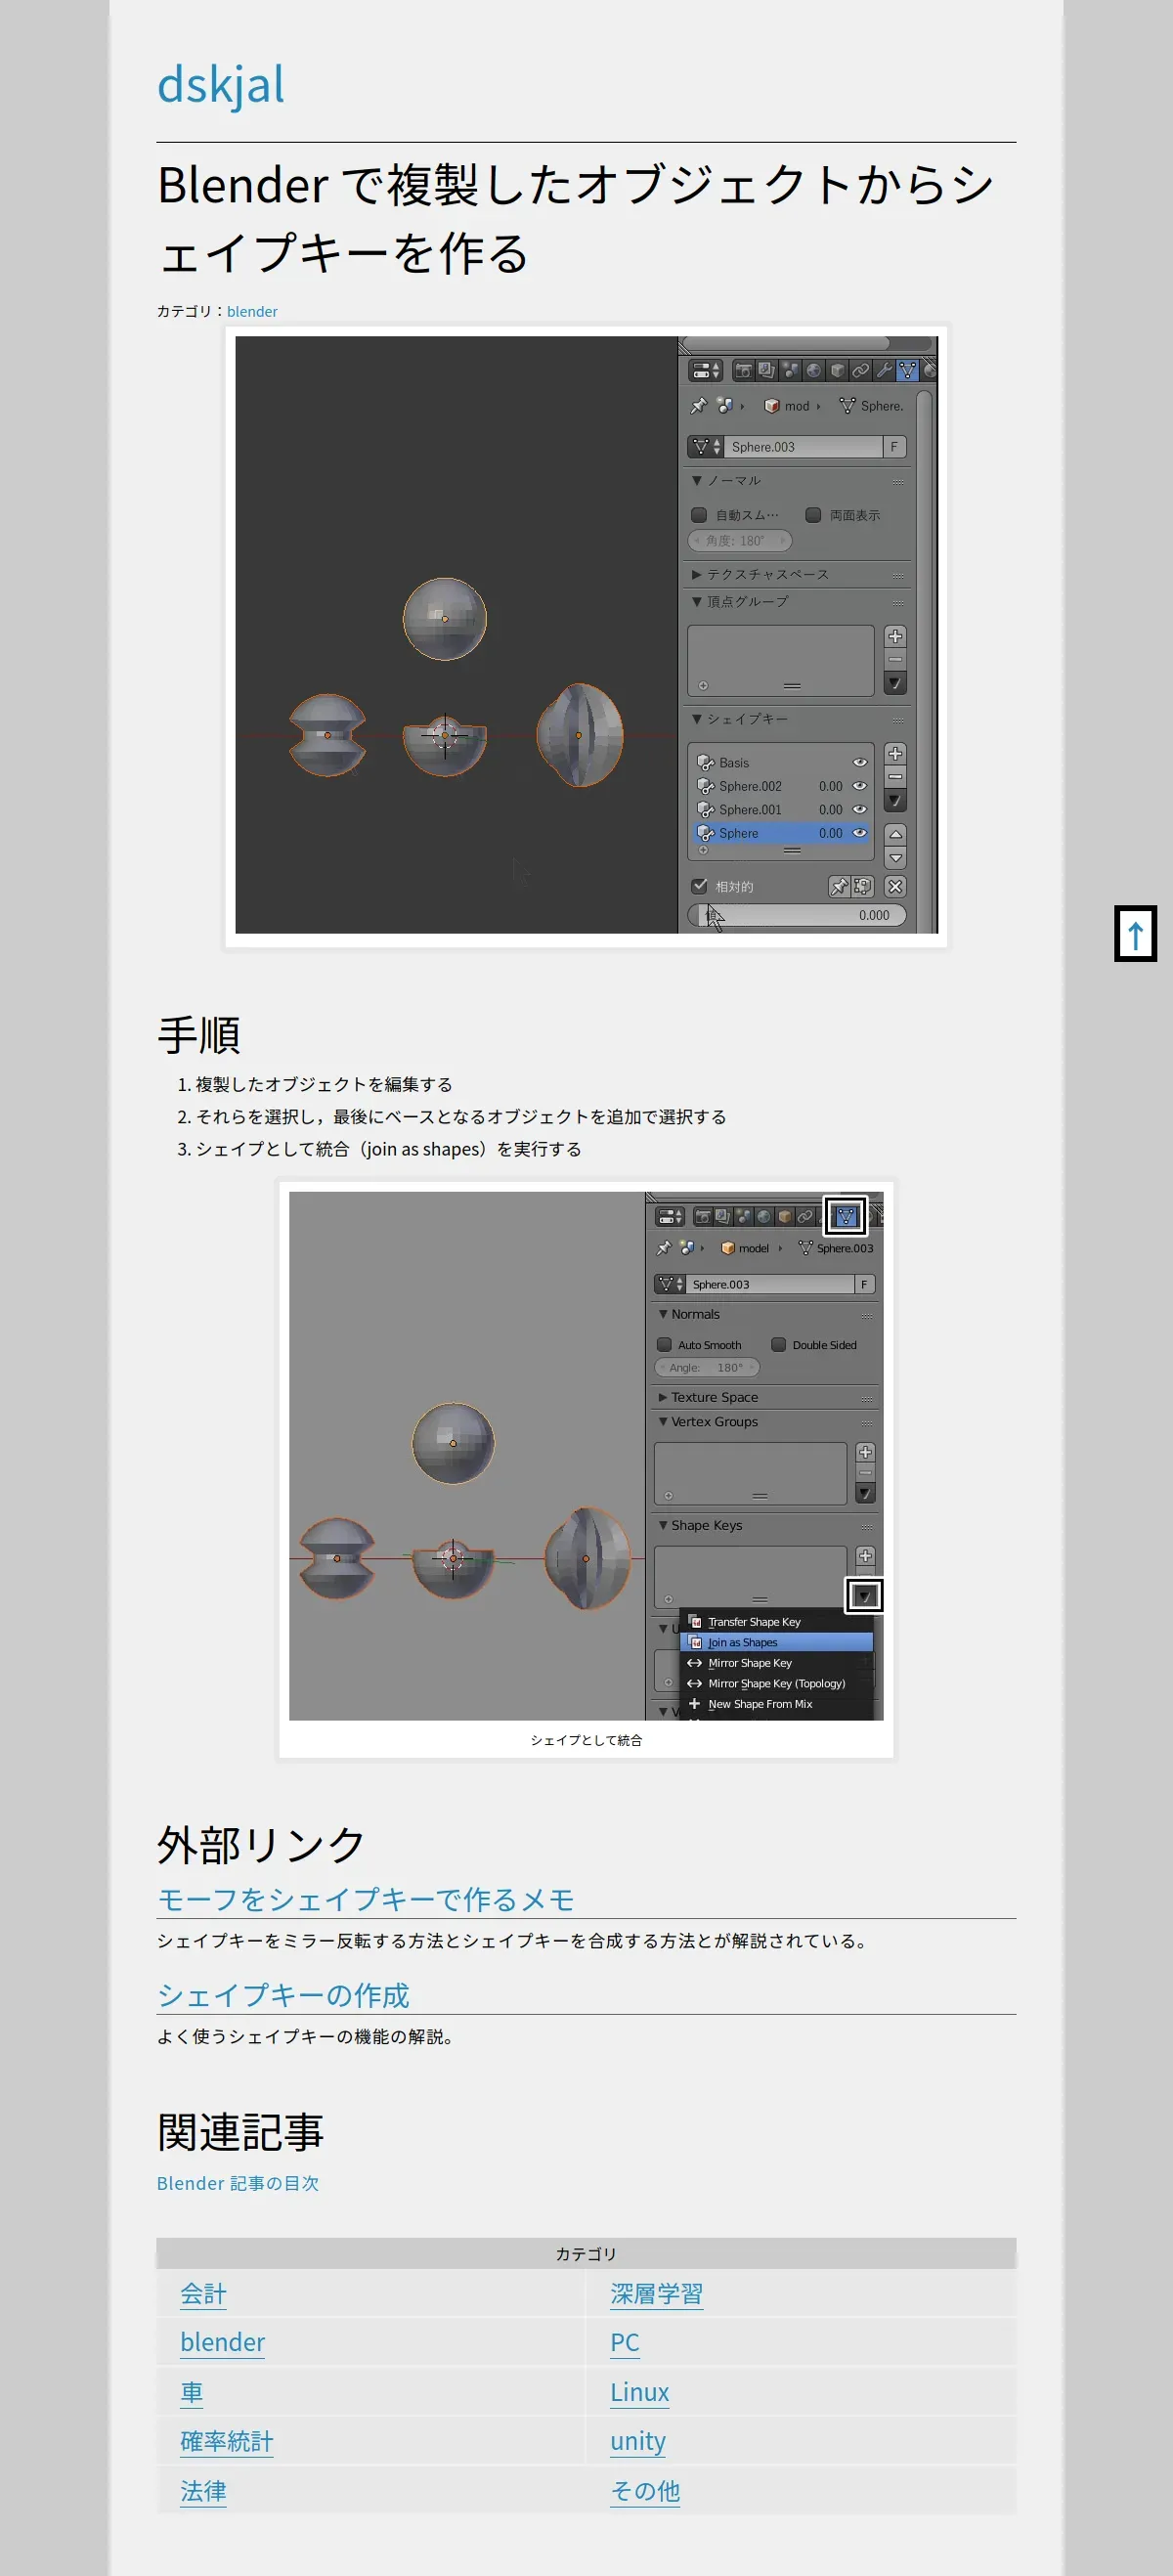Click the Sphere.003 mesh name field in the Japanese screenshot
1173x2576 pixels.
coord(803,447)
